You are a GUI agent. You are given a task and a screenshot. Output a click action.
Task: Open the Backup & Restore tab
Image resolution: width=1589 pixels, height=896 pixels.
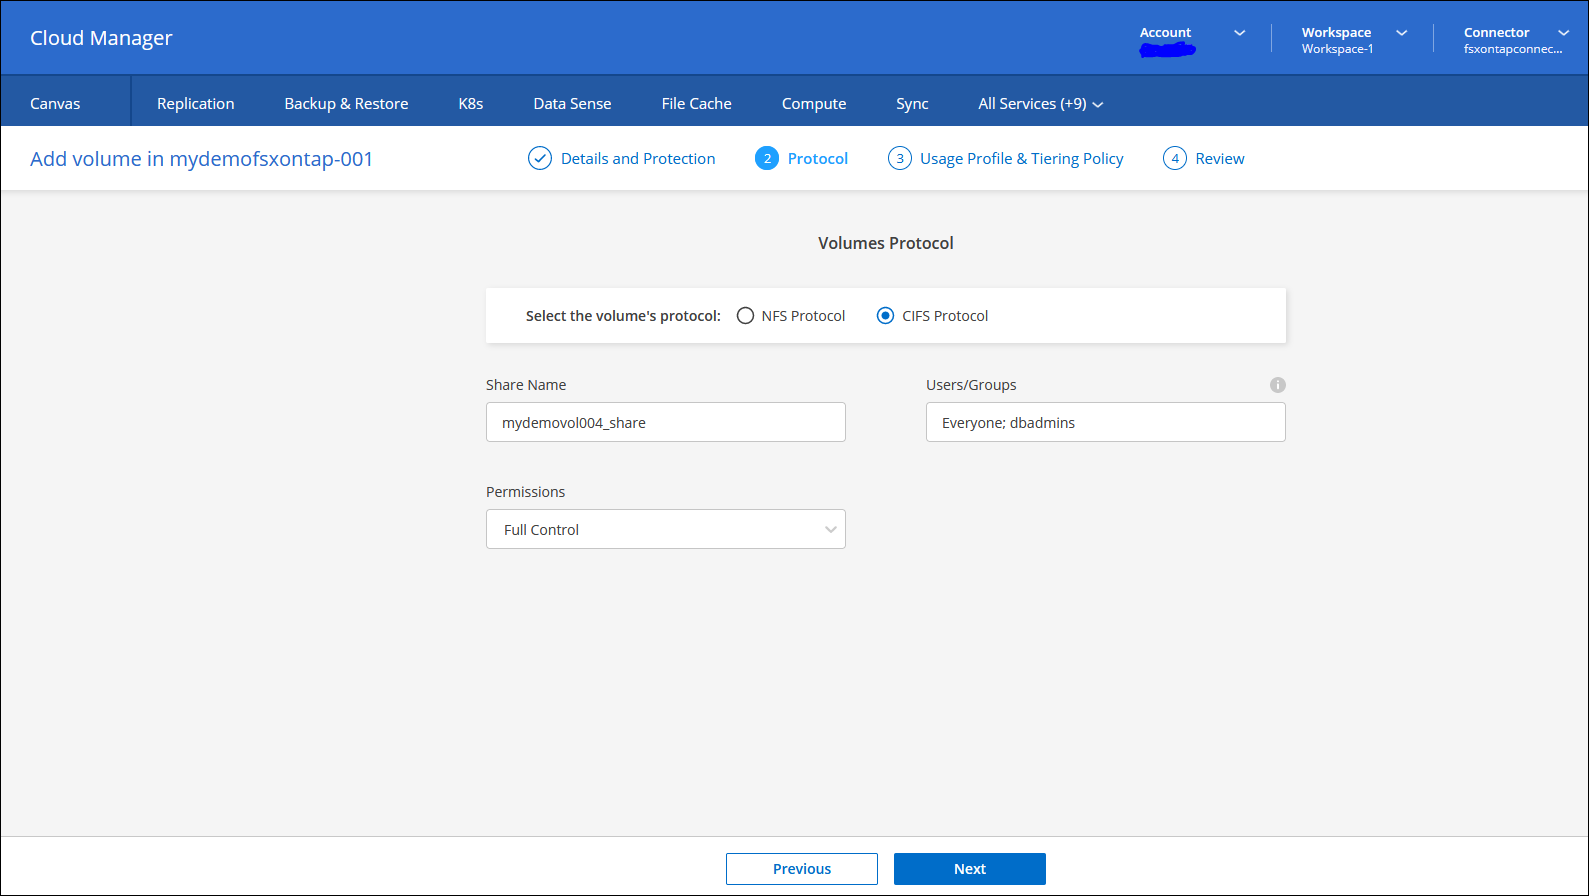click(x=346, y=104)
